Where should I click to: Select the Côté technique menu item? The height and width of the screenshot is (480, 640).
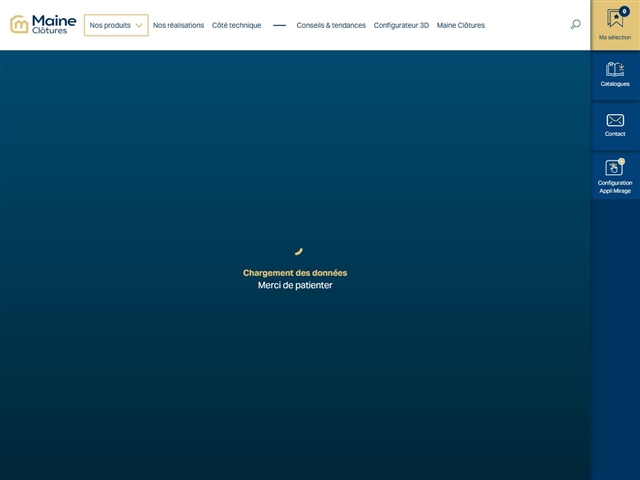tap(236, 25)
